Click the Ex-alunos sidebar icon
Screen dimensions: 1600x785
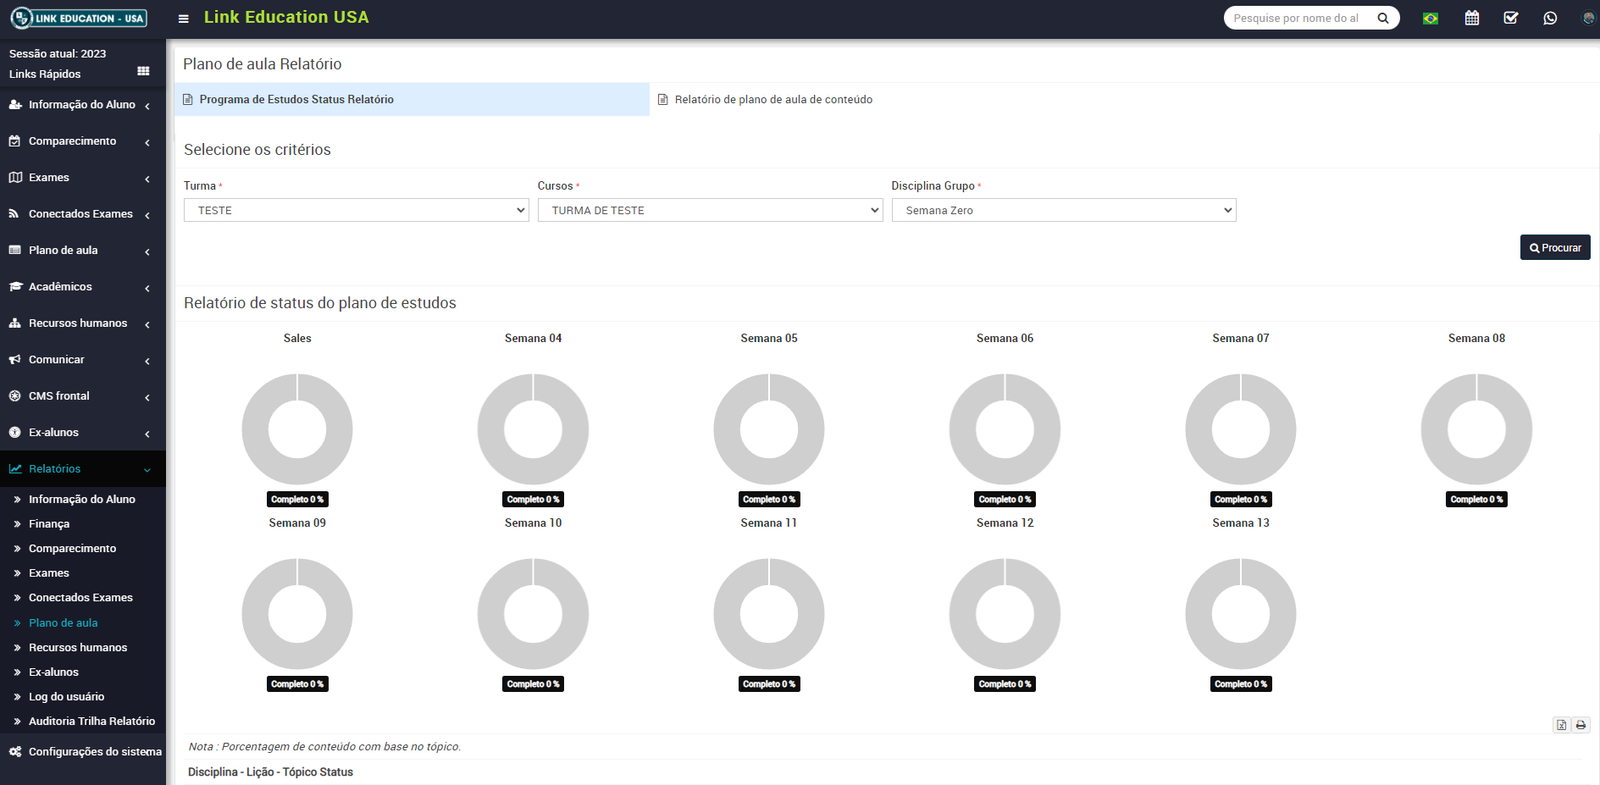click(x=15, y=432)
